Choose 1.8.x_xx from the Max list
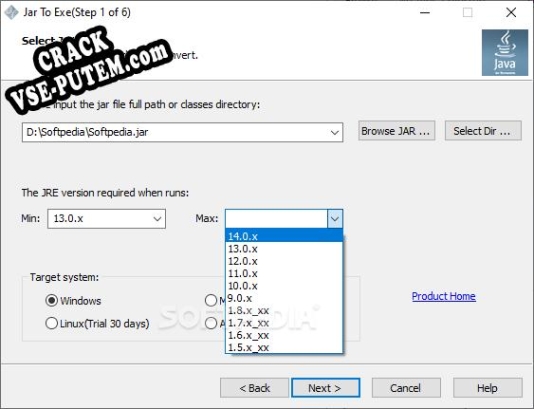The height and width of the screenshot is (409, 534). coord(284,310)
